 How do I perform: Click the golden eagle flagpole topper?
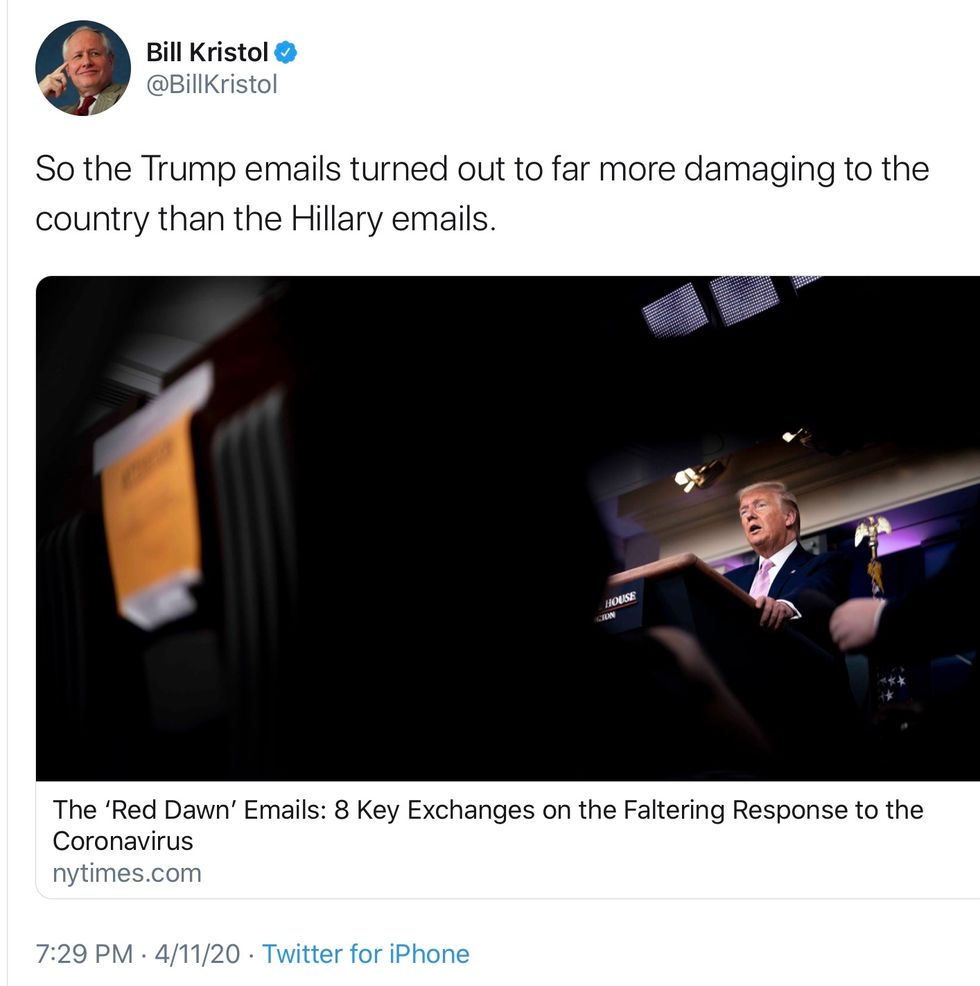tap(873, 533)
